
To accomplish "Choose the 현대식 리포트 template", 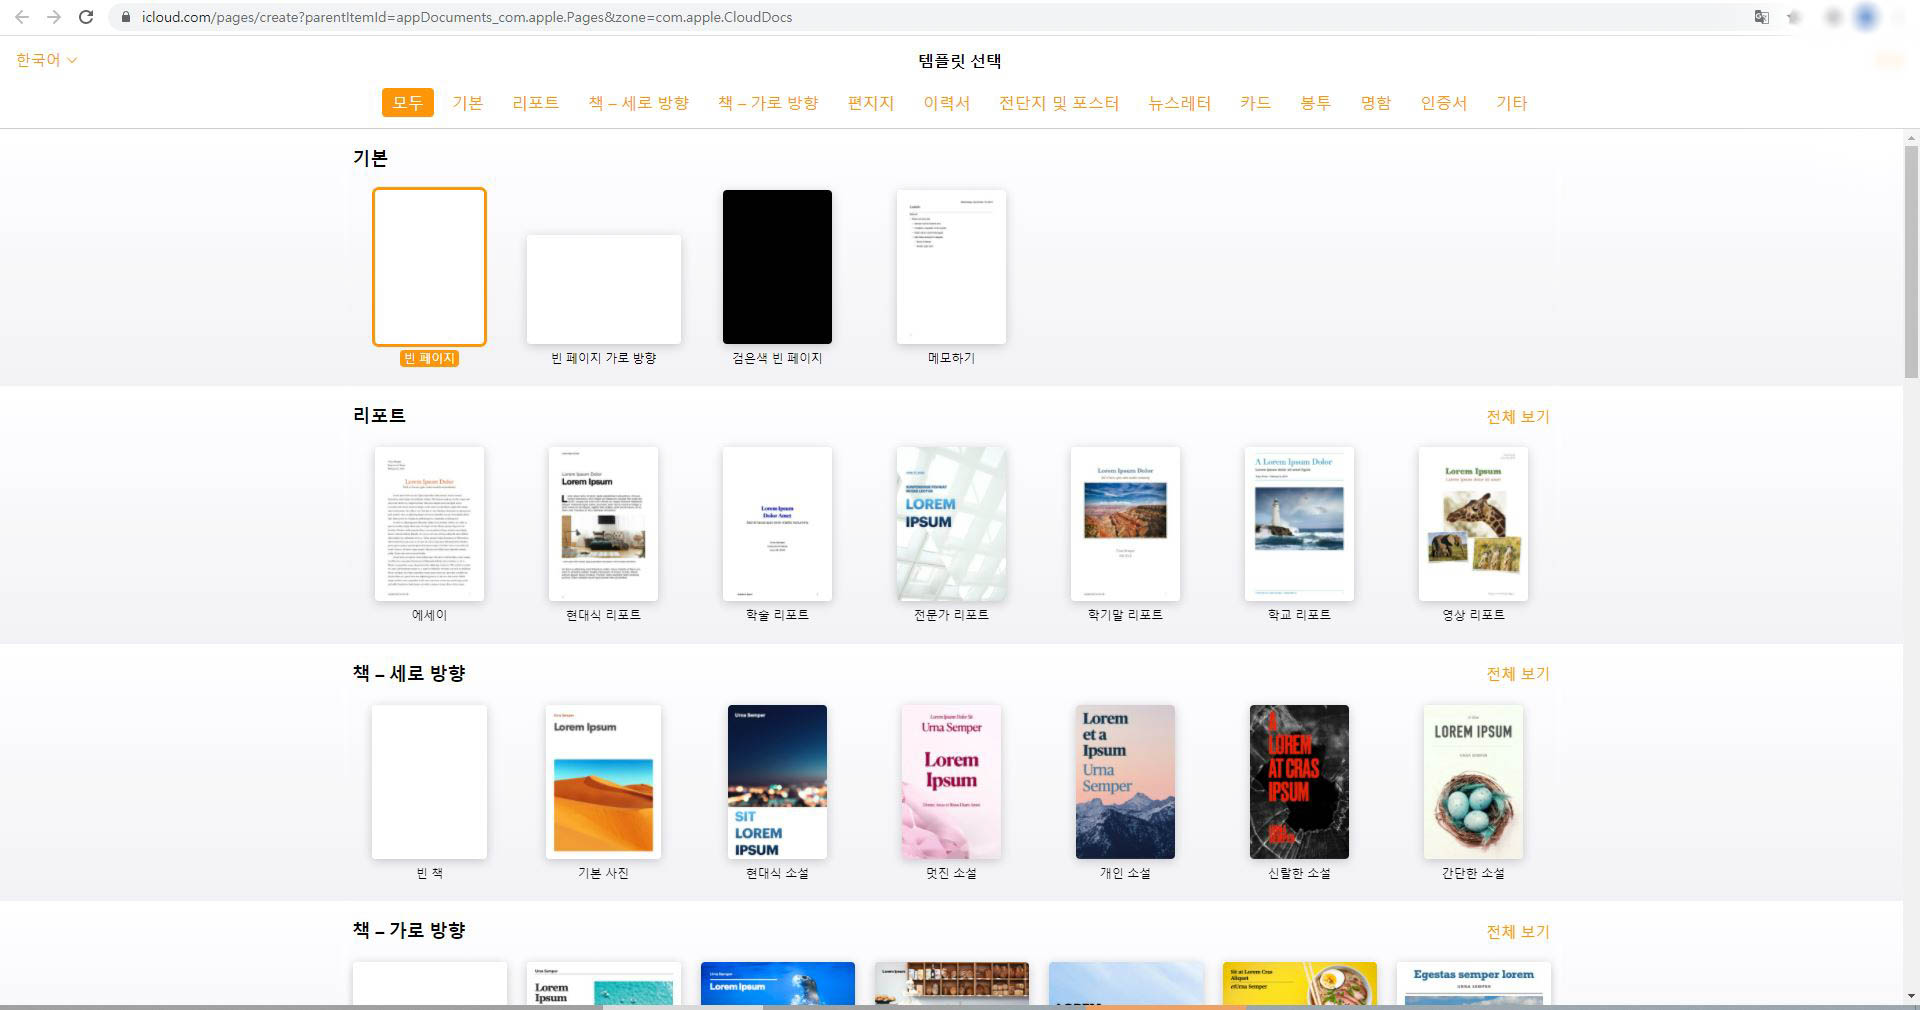I will coord(603,524).
